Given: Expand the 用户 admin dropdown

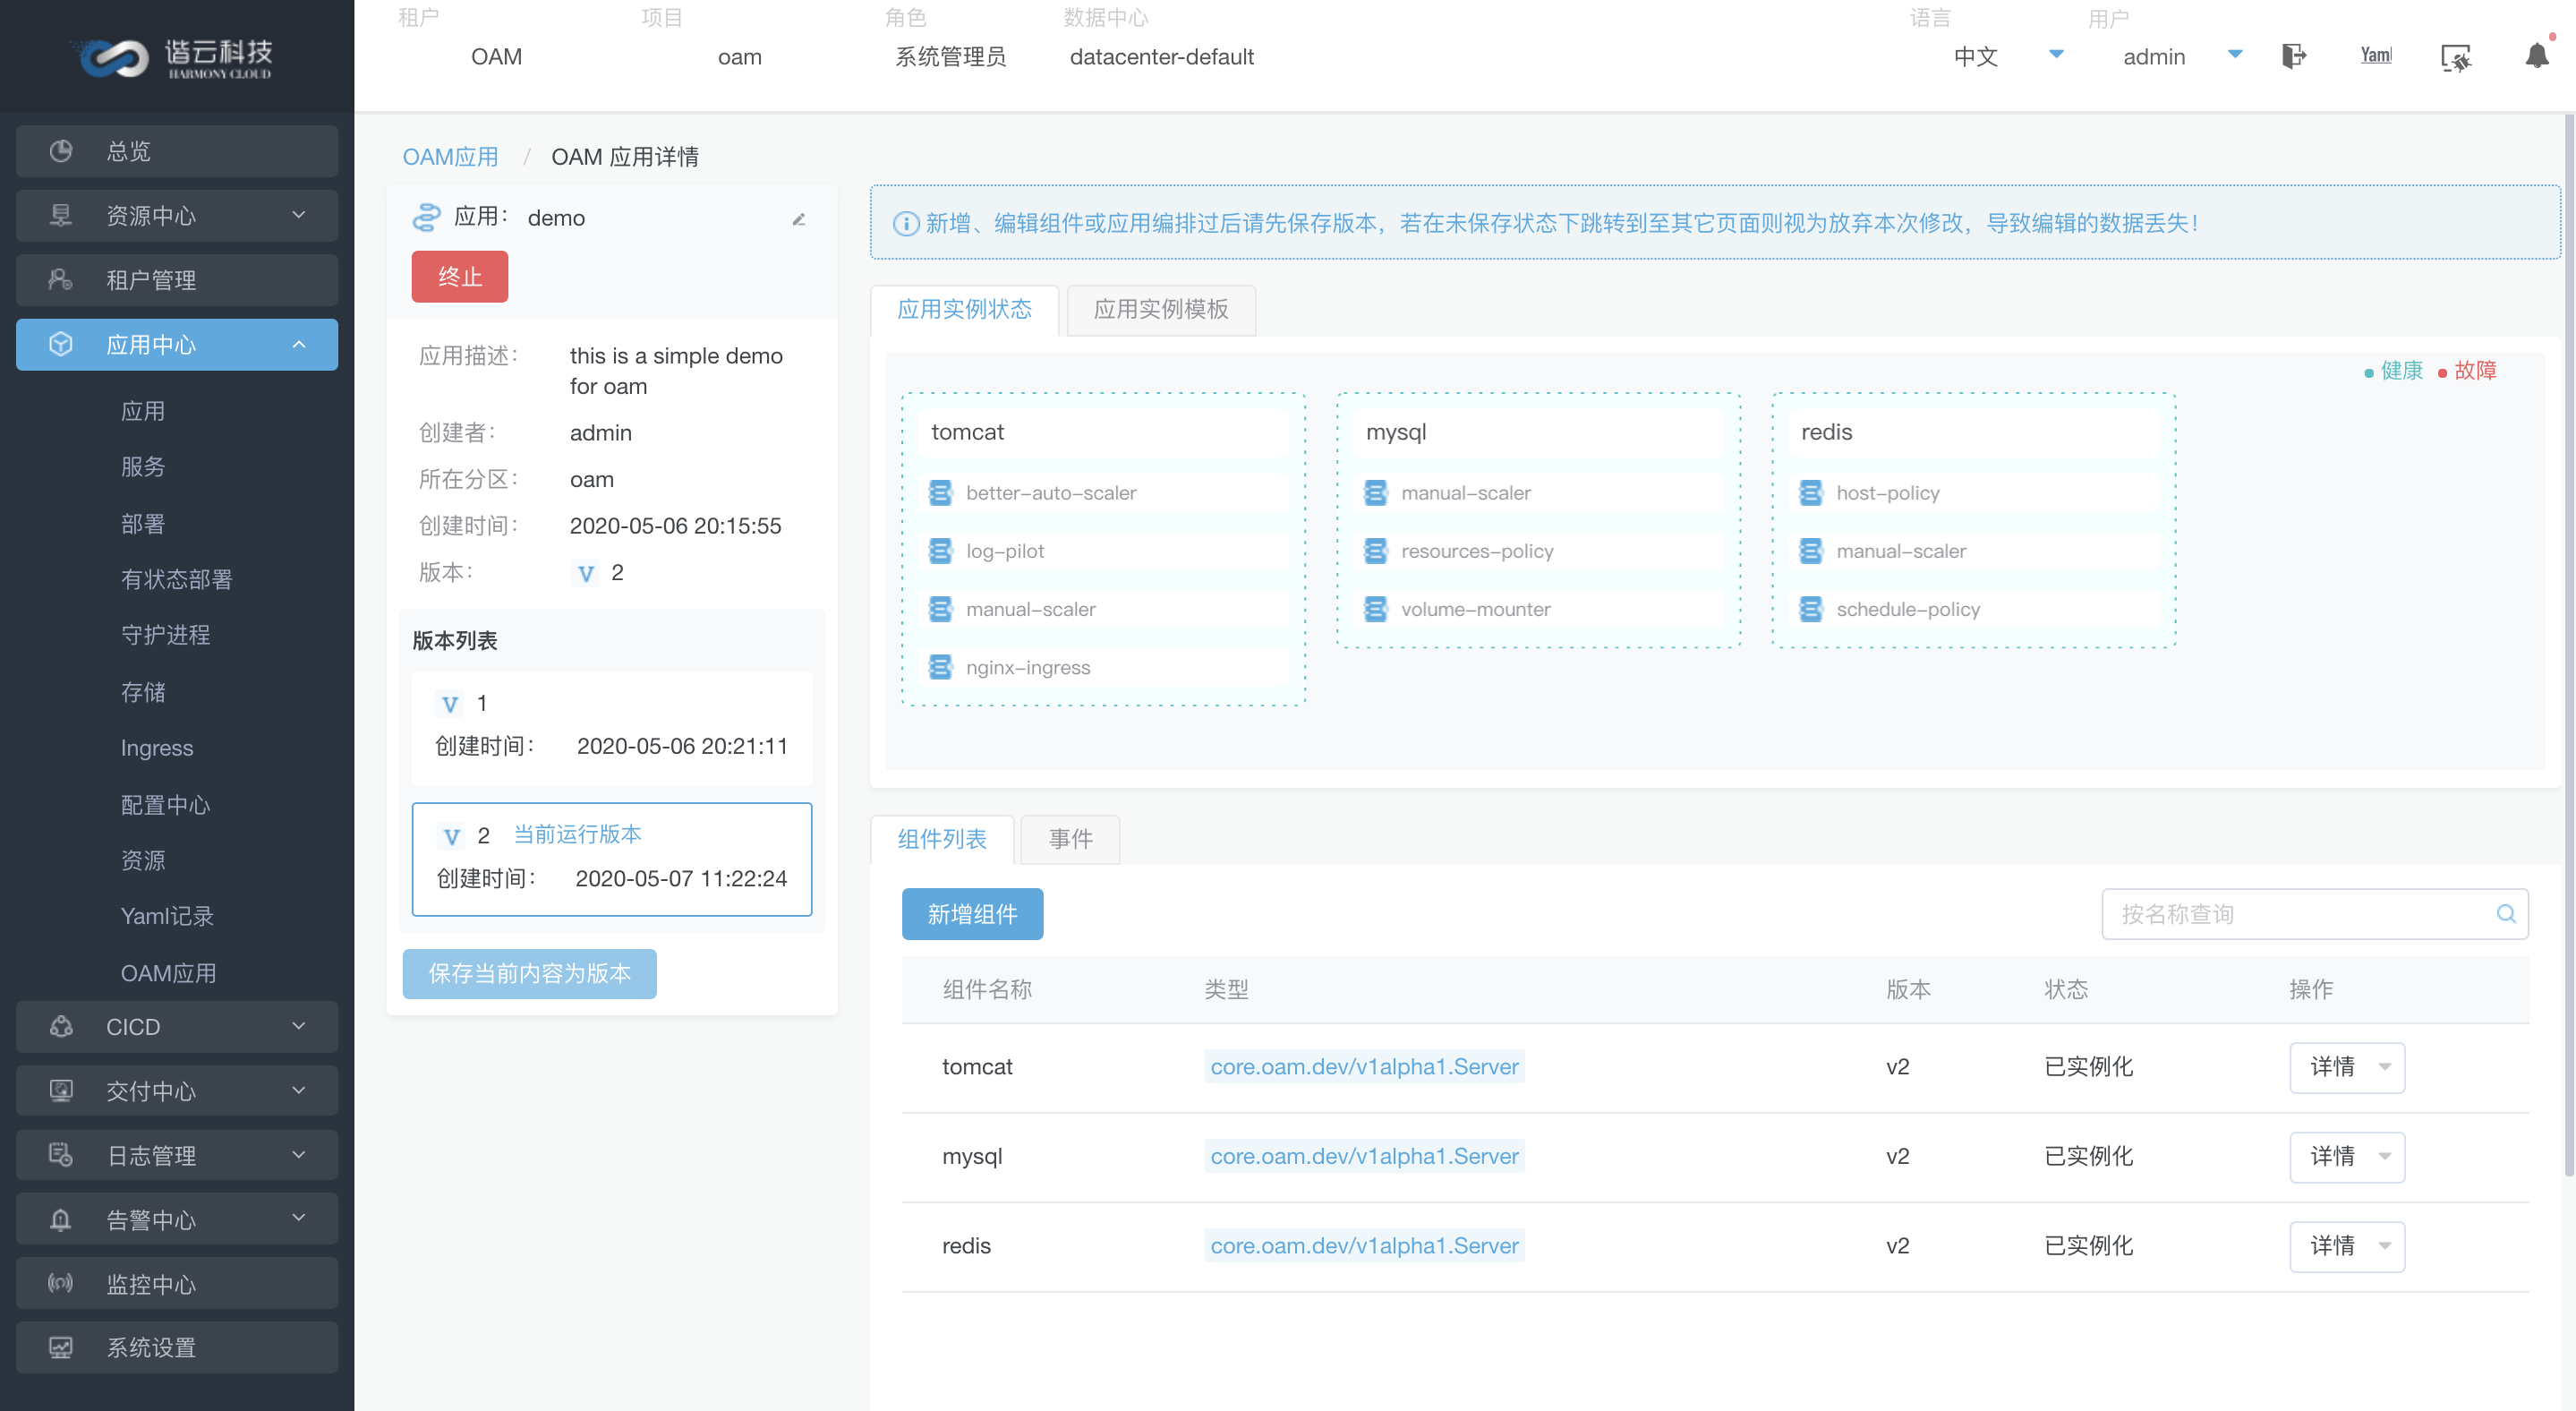Looking at the screenshot, I should [x=2231, y=56].
